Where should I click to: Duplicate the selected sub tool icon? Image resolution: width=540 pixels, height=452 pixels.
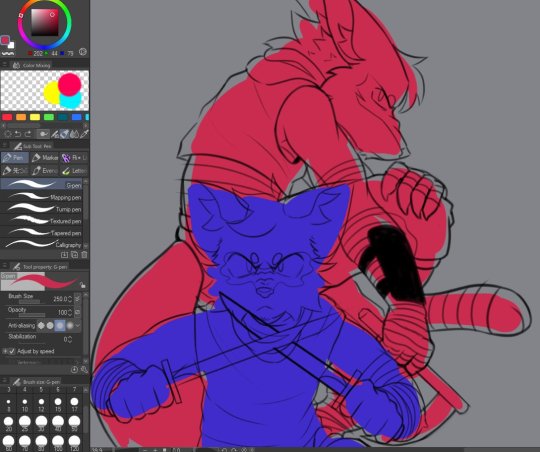(x=74, y=255)
